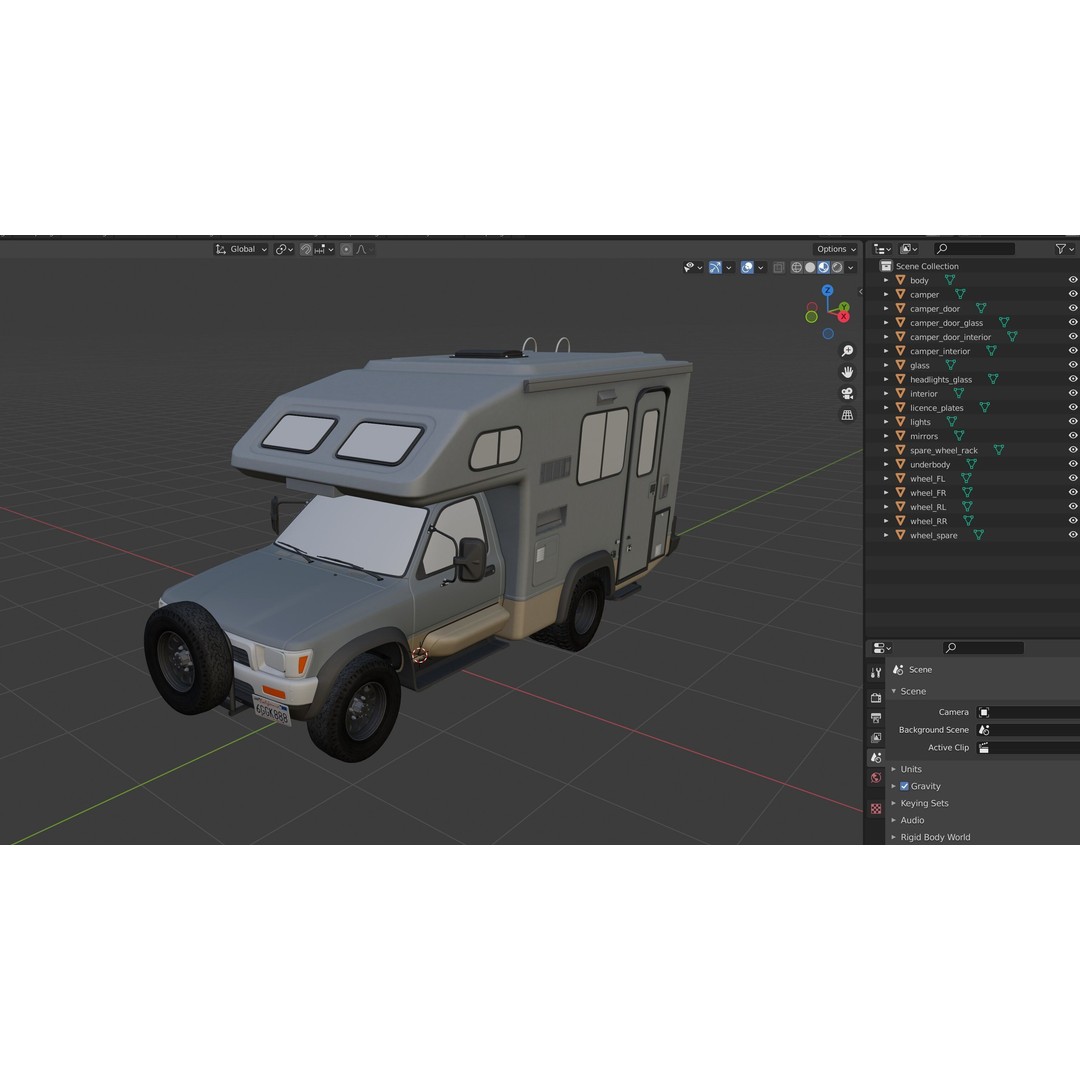Open the Options popover in the viewport header
Screen dimensions: 1080x1080
pos(835,248)
